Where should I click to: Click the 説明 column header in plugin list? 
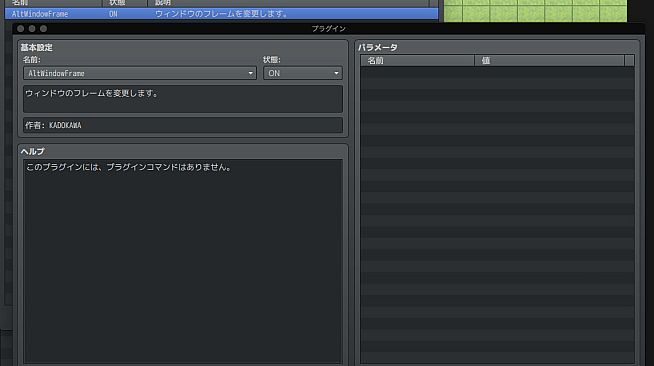pyautogui.click(x=288, y=3)
